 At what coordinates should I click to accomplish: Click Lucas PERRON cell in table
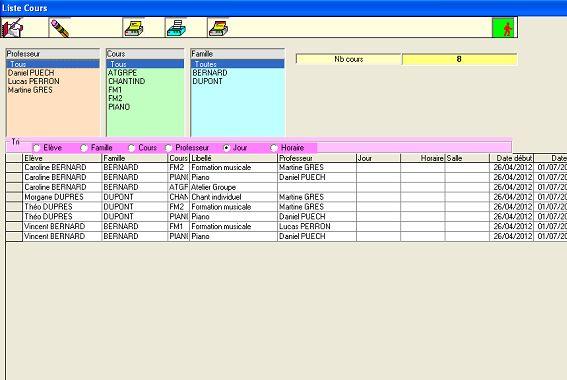point(317,226)
